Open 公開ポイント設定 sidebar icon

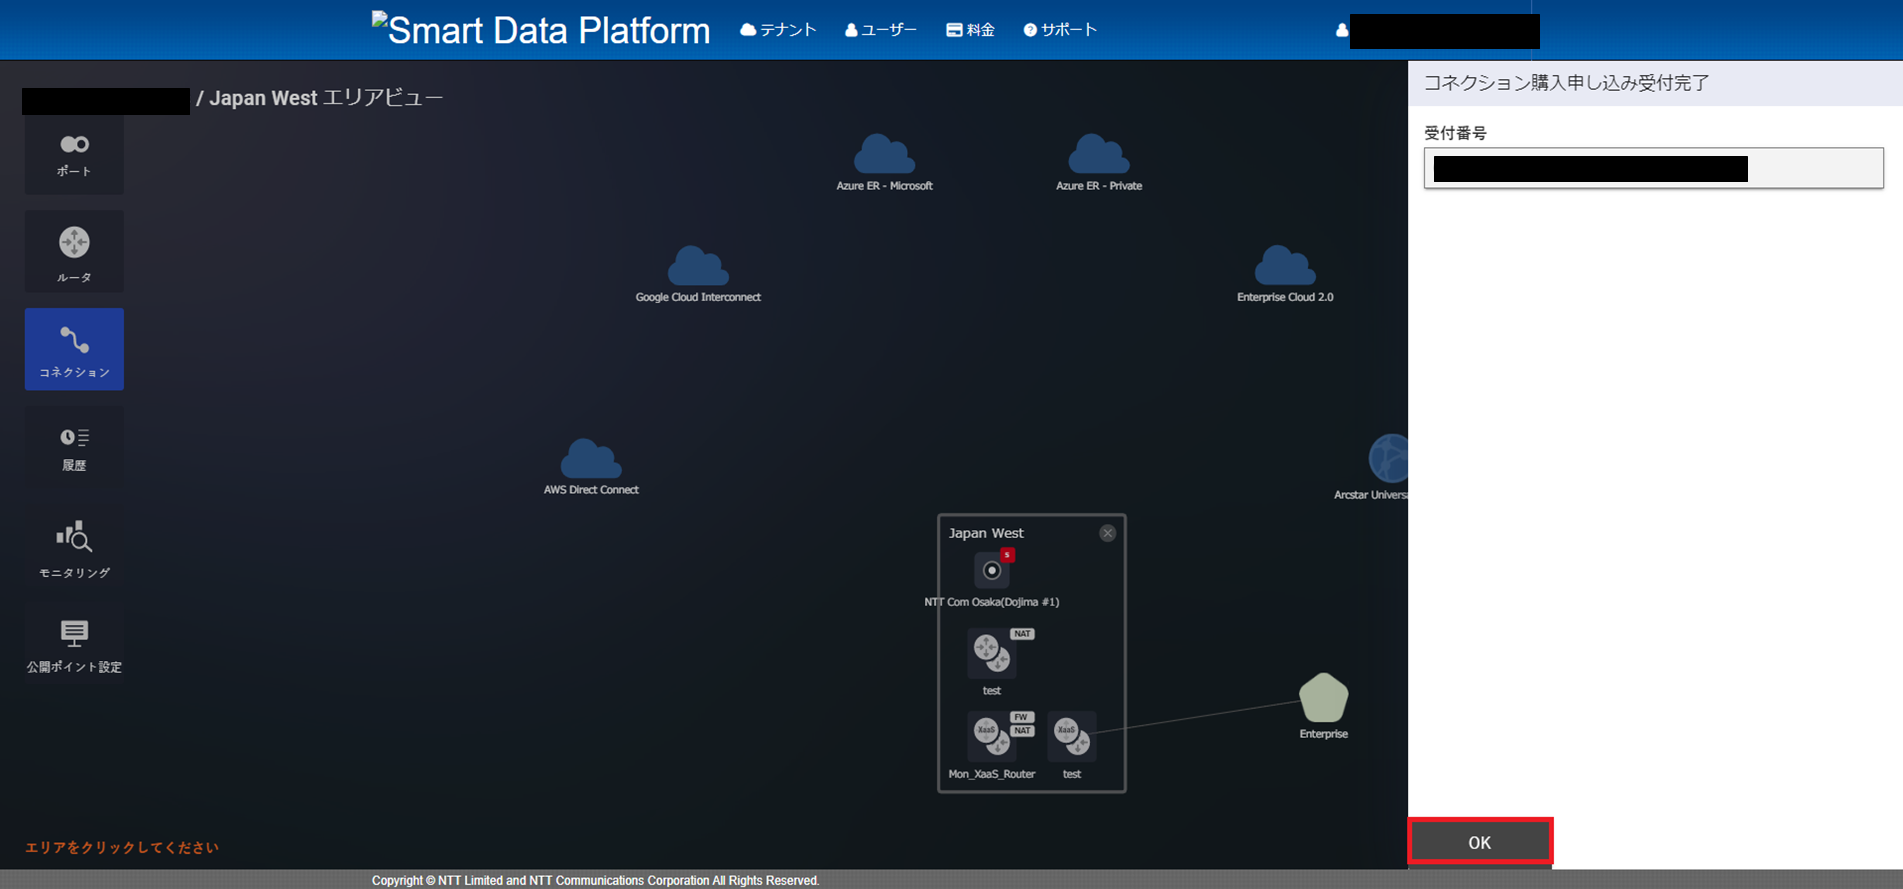pyautogui.click(x=74, y=645)
